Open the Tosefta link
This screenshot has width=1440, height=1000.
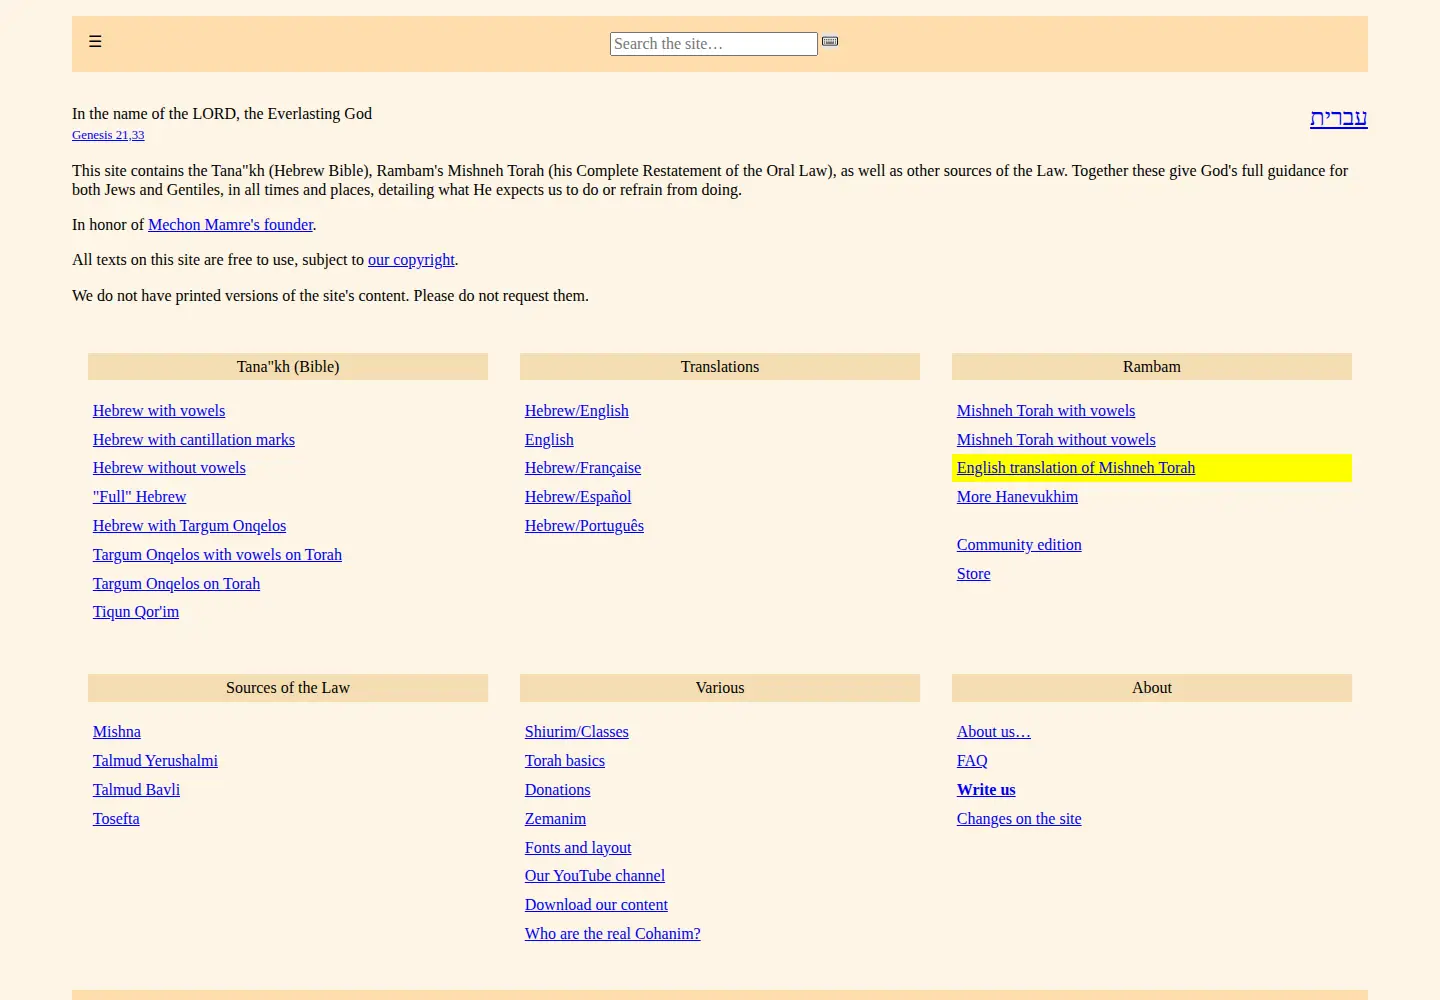(116, 819)
